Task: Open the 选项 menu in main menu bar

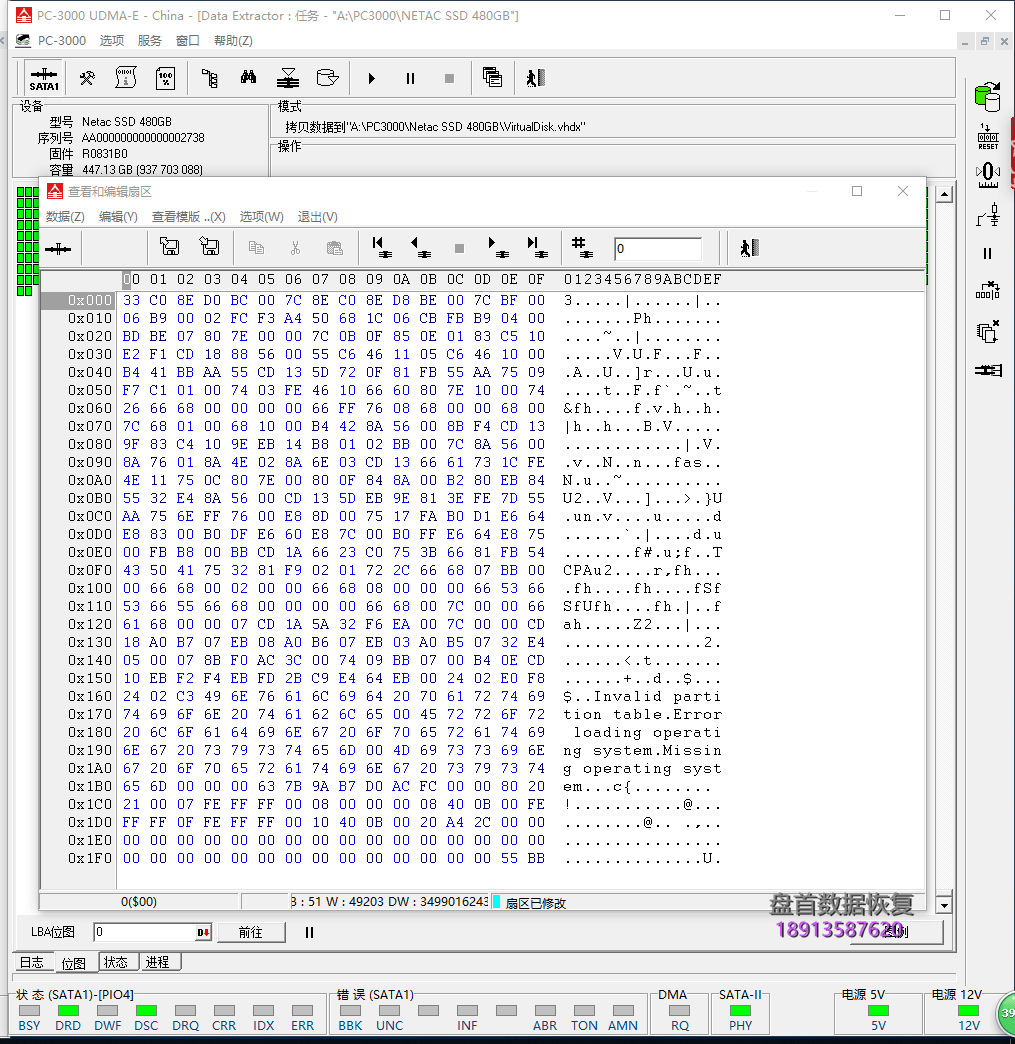Action: click(112, 41)
